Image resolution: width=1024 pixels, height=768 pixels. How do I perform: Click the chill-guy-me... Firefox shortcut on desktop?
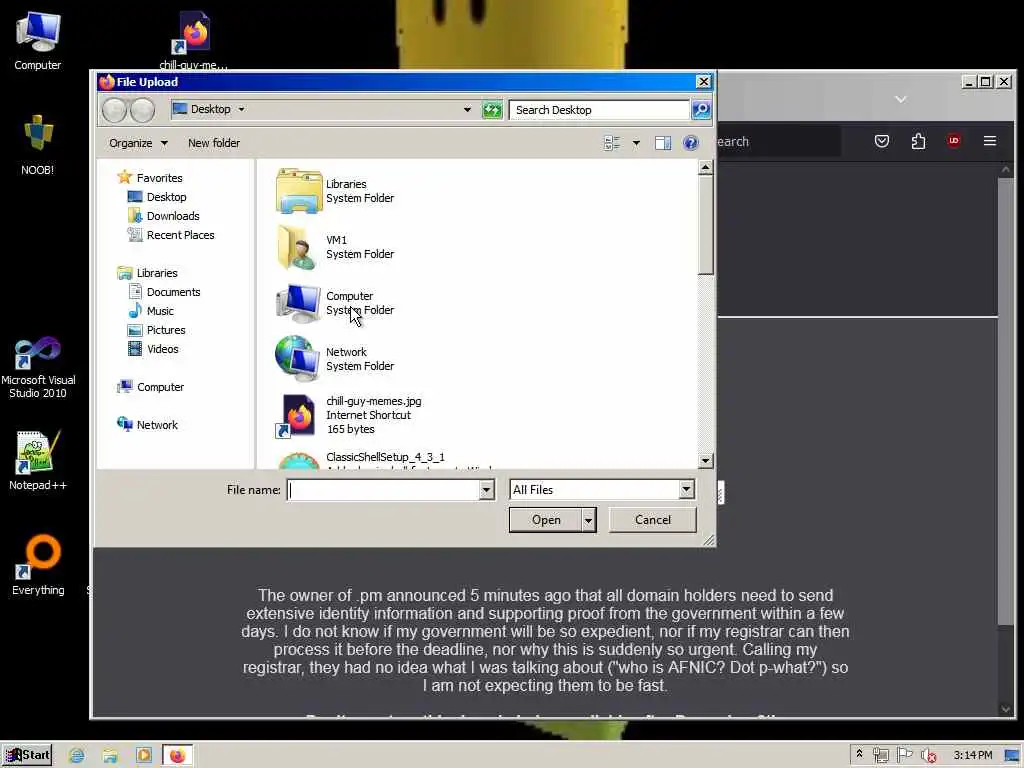[x=193, y=39]
